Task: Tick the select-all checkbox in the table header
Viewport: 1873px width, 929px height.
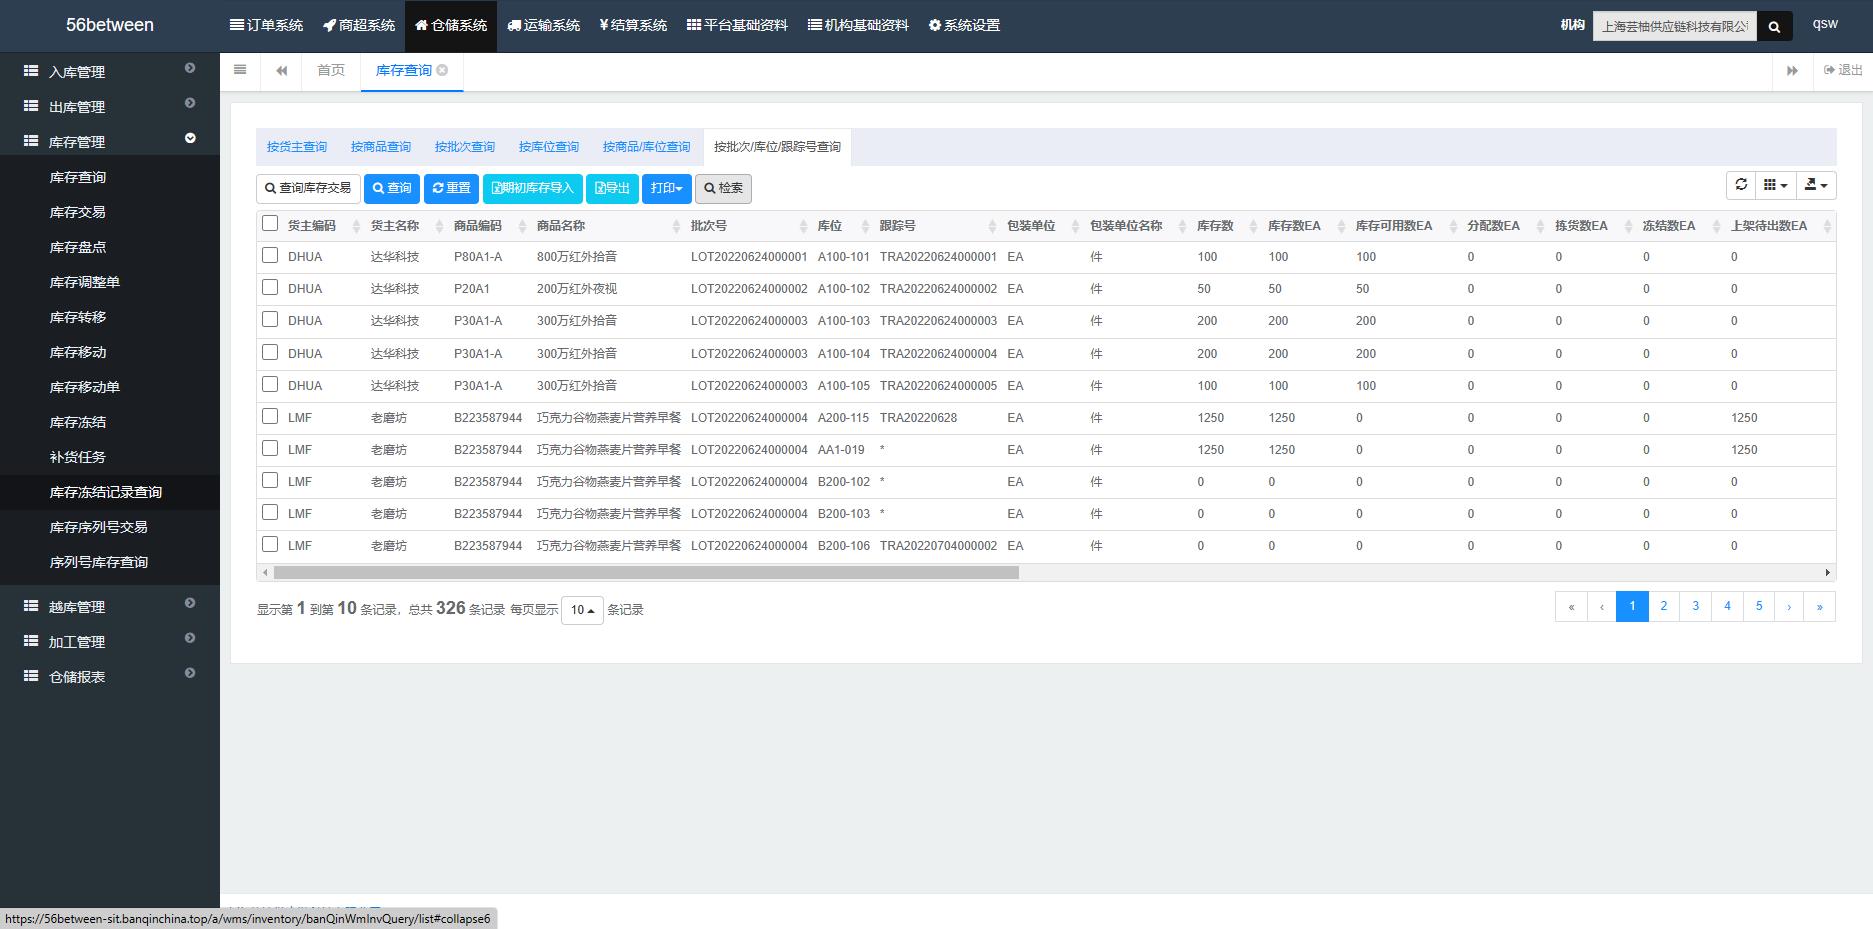Action: (x=270, y=224)
